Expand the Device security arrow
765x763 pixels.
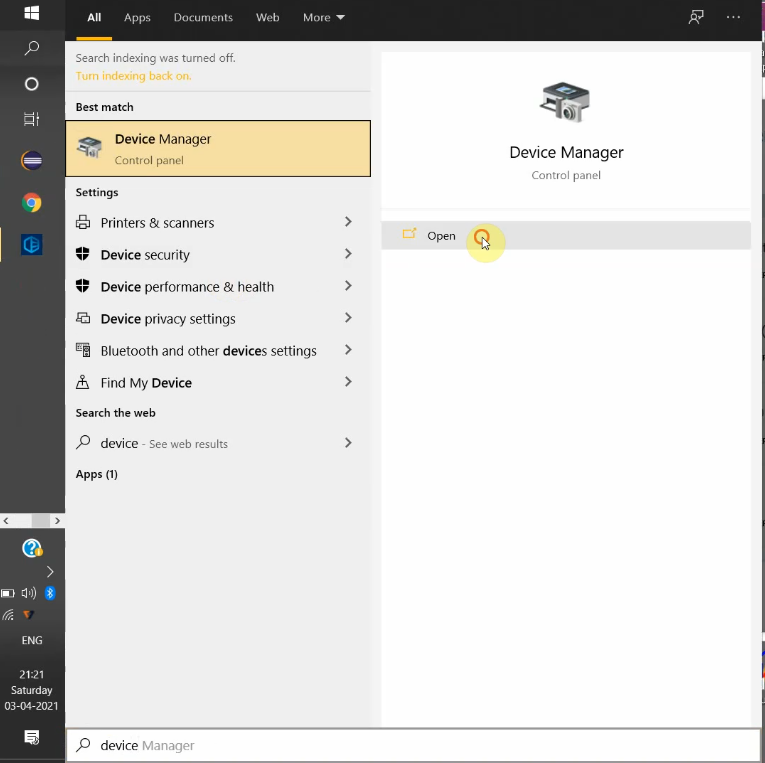tap(348, 254)
